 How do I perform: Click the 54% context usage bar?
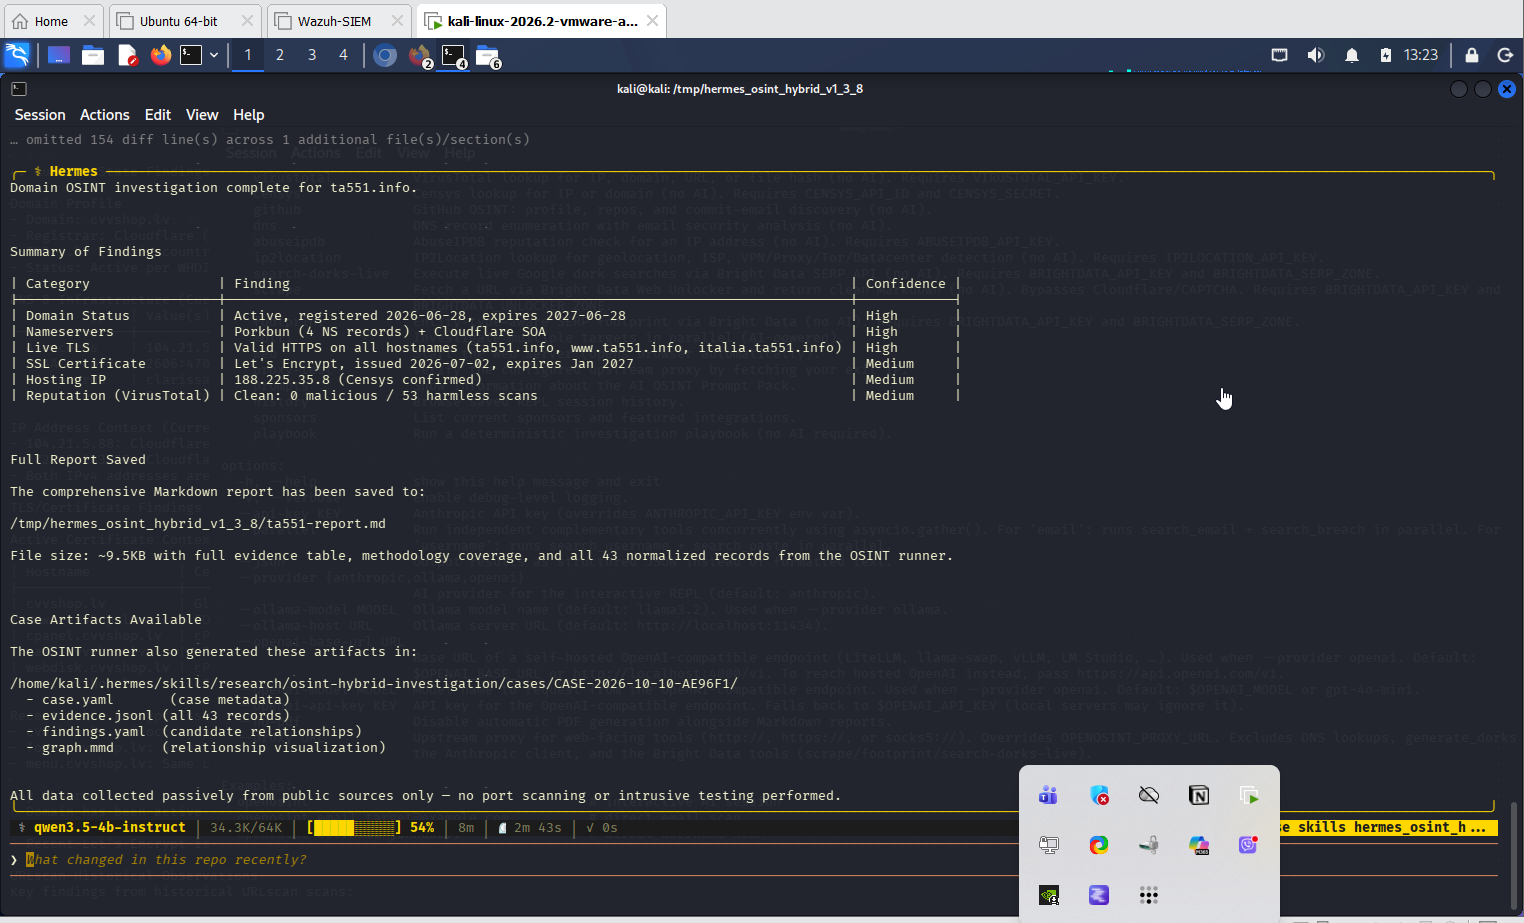(x=370, y=828)
